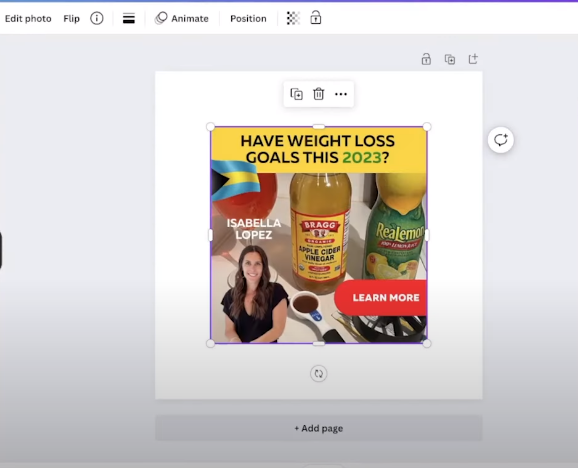Screen dimensions: 578x468
Task: Open the more options ellipsis menu
Action: coord(341,94)
